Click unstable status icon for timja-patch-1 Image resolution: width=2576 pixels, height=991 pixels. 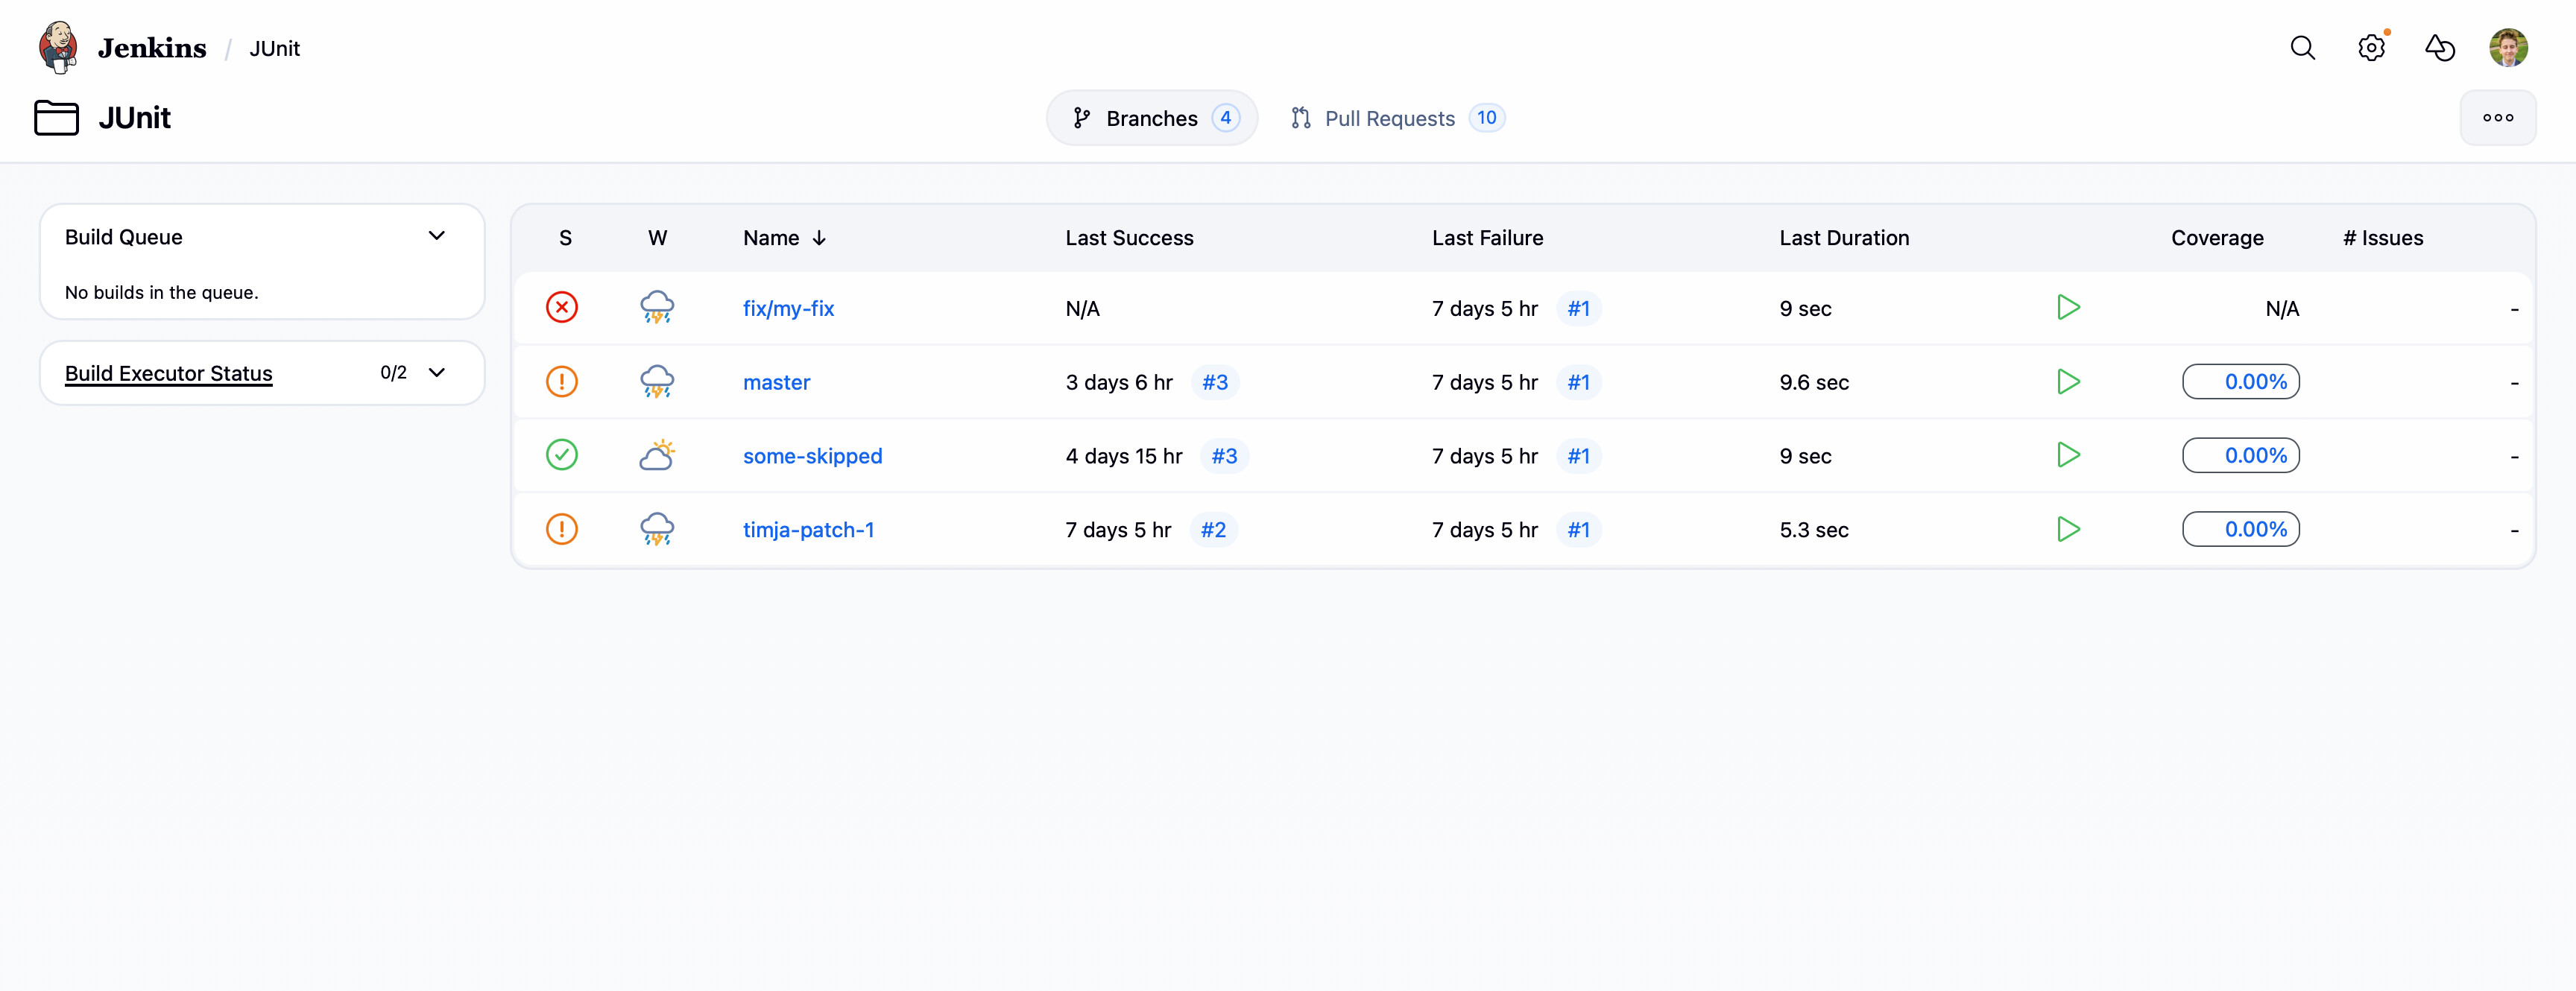[x=562, y=529]
